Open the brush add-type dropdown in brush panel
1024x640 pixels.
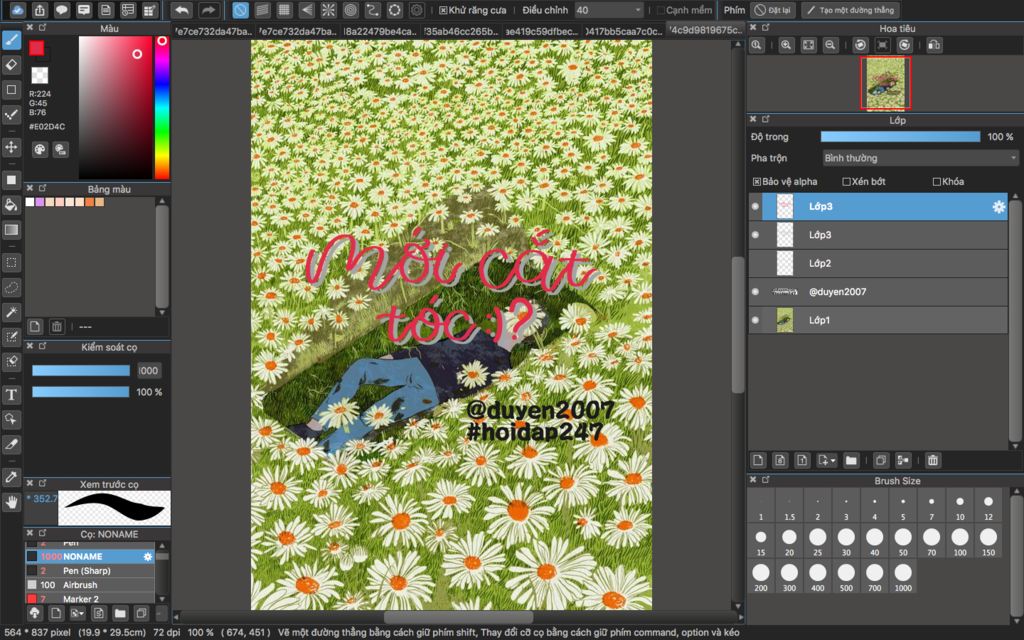[x=77, y=613]
